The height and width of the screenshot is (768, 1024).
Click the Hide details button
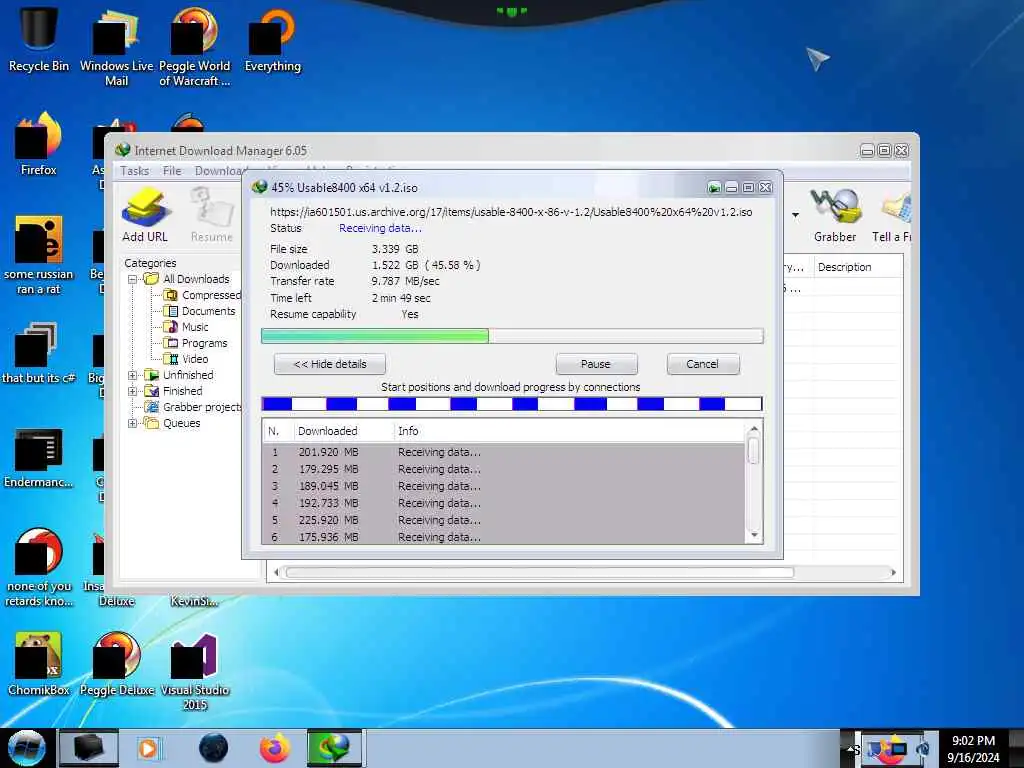330,364
